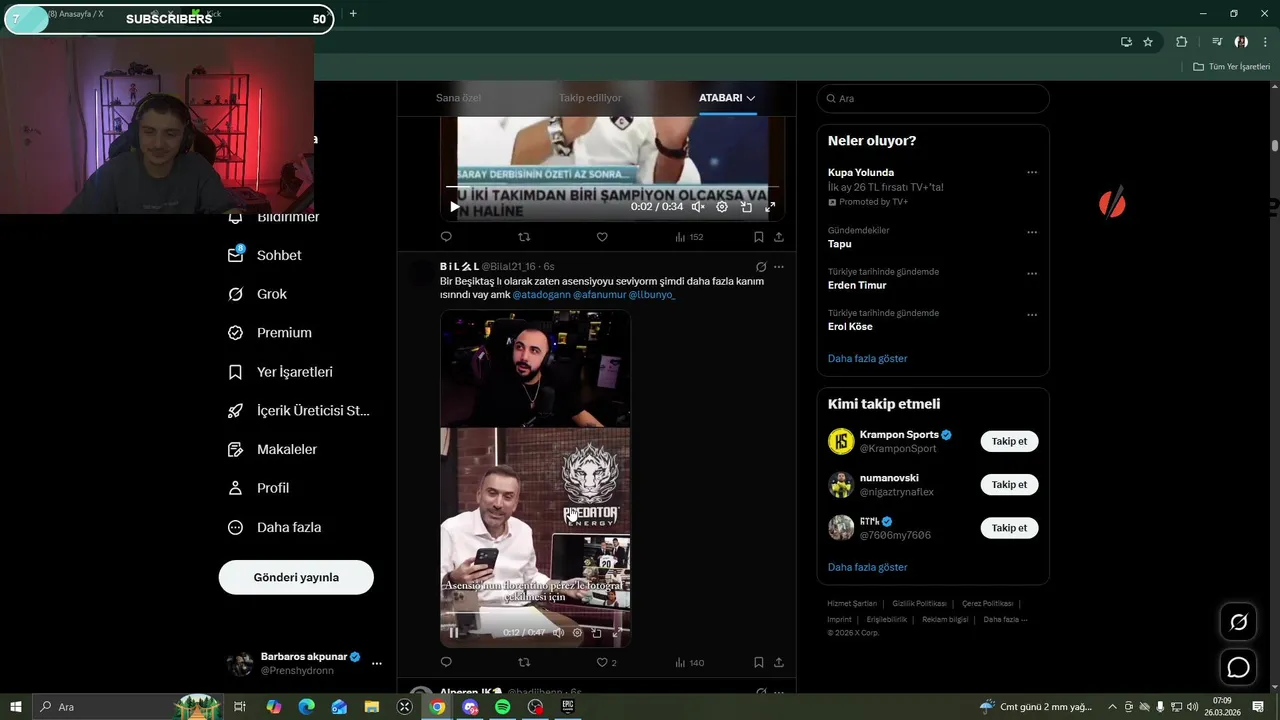Open options for Kupa Yolunda trend
The image size is (1280, 720).
tap(1032, 172)
